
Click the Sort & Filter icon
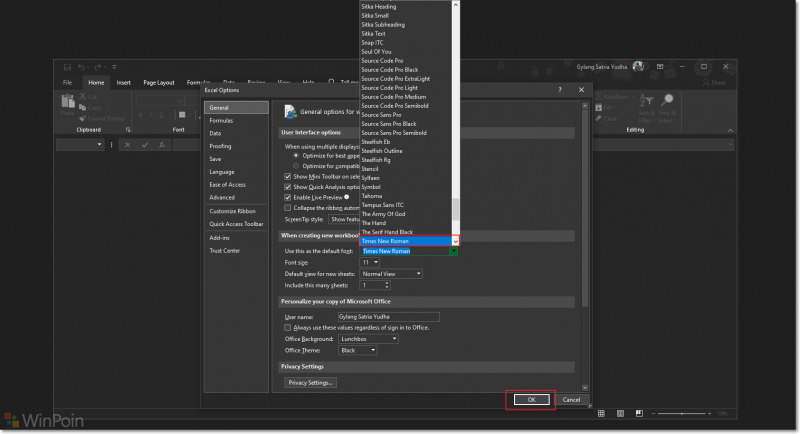click(646, 101)
